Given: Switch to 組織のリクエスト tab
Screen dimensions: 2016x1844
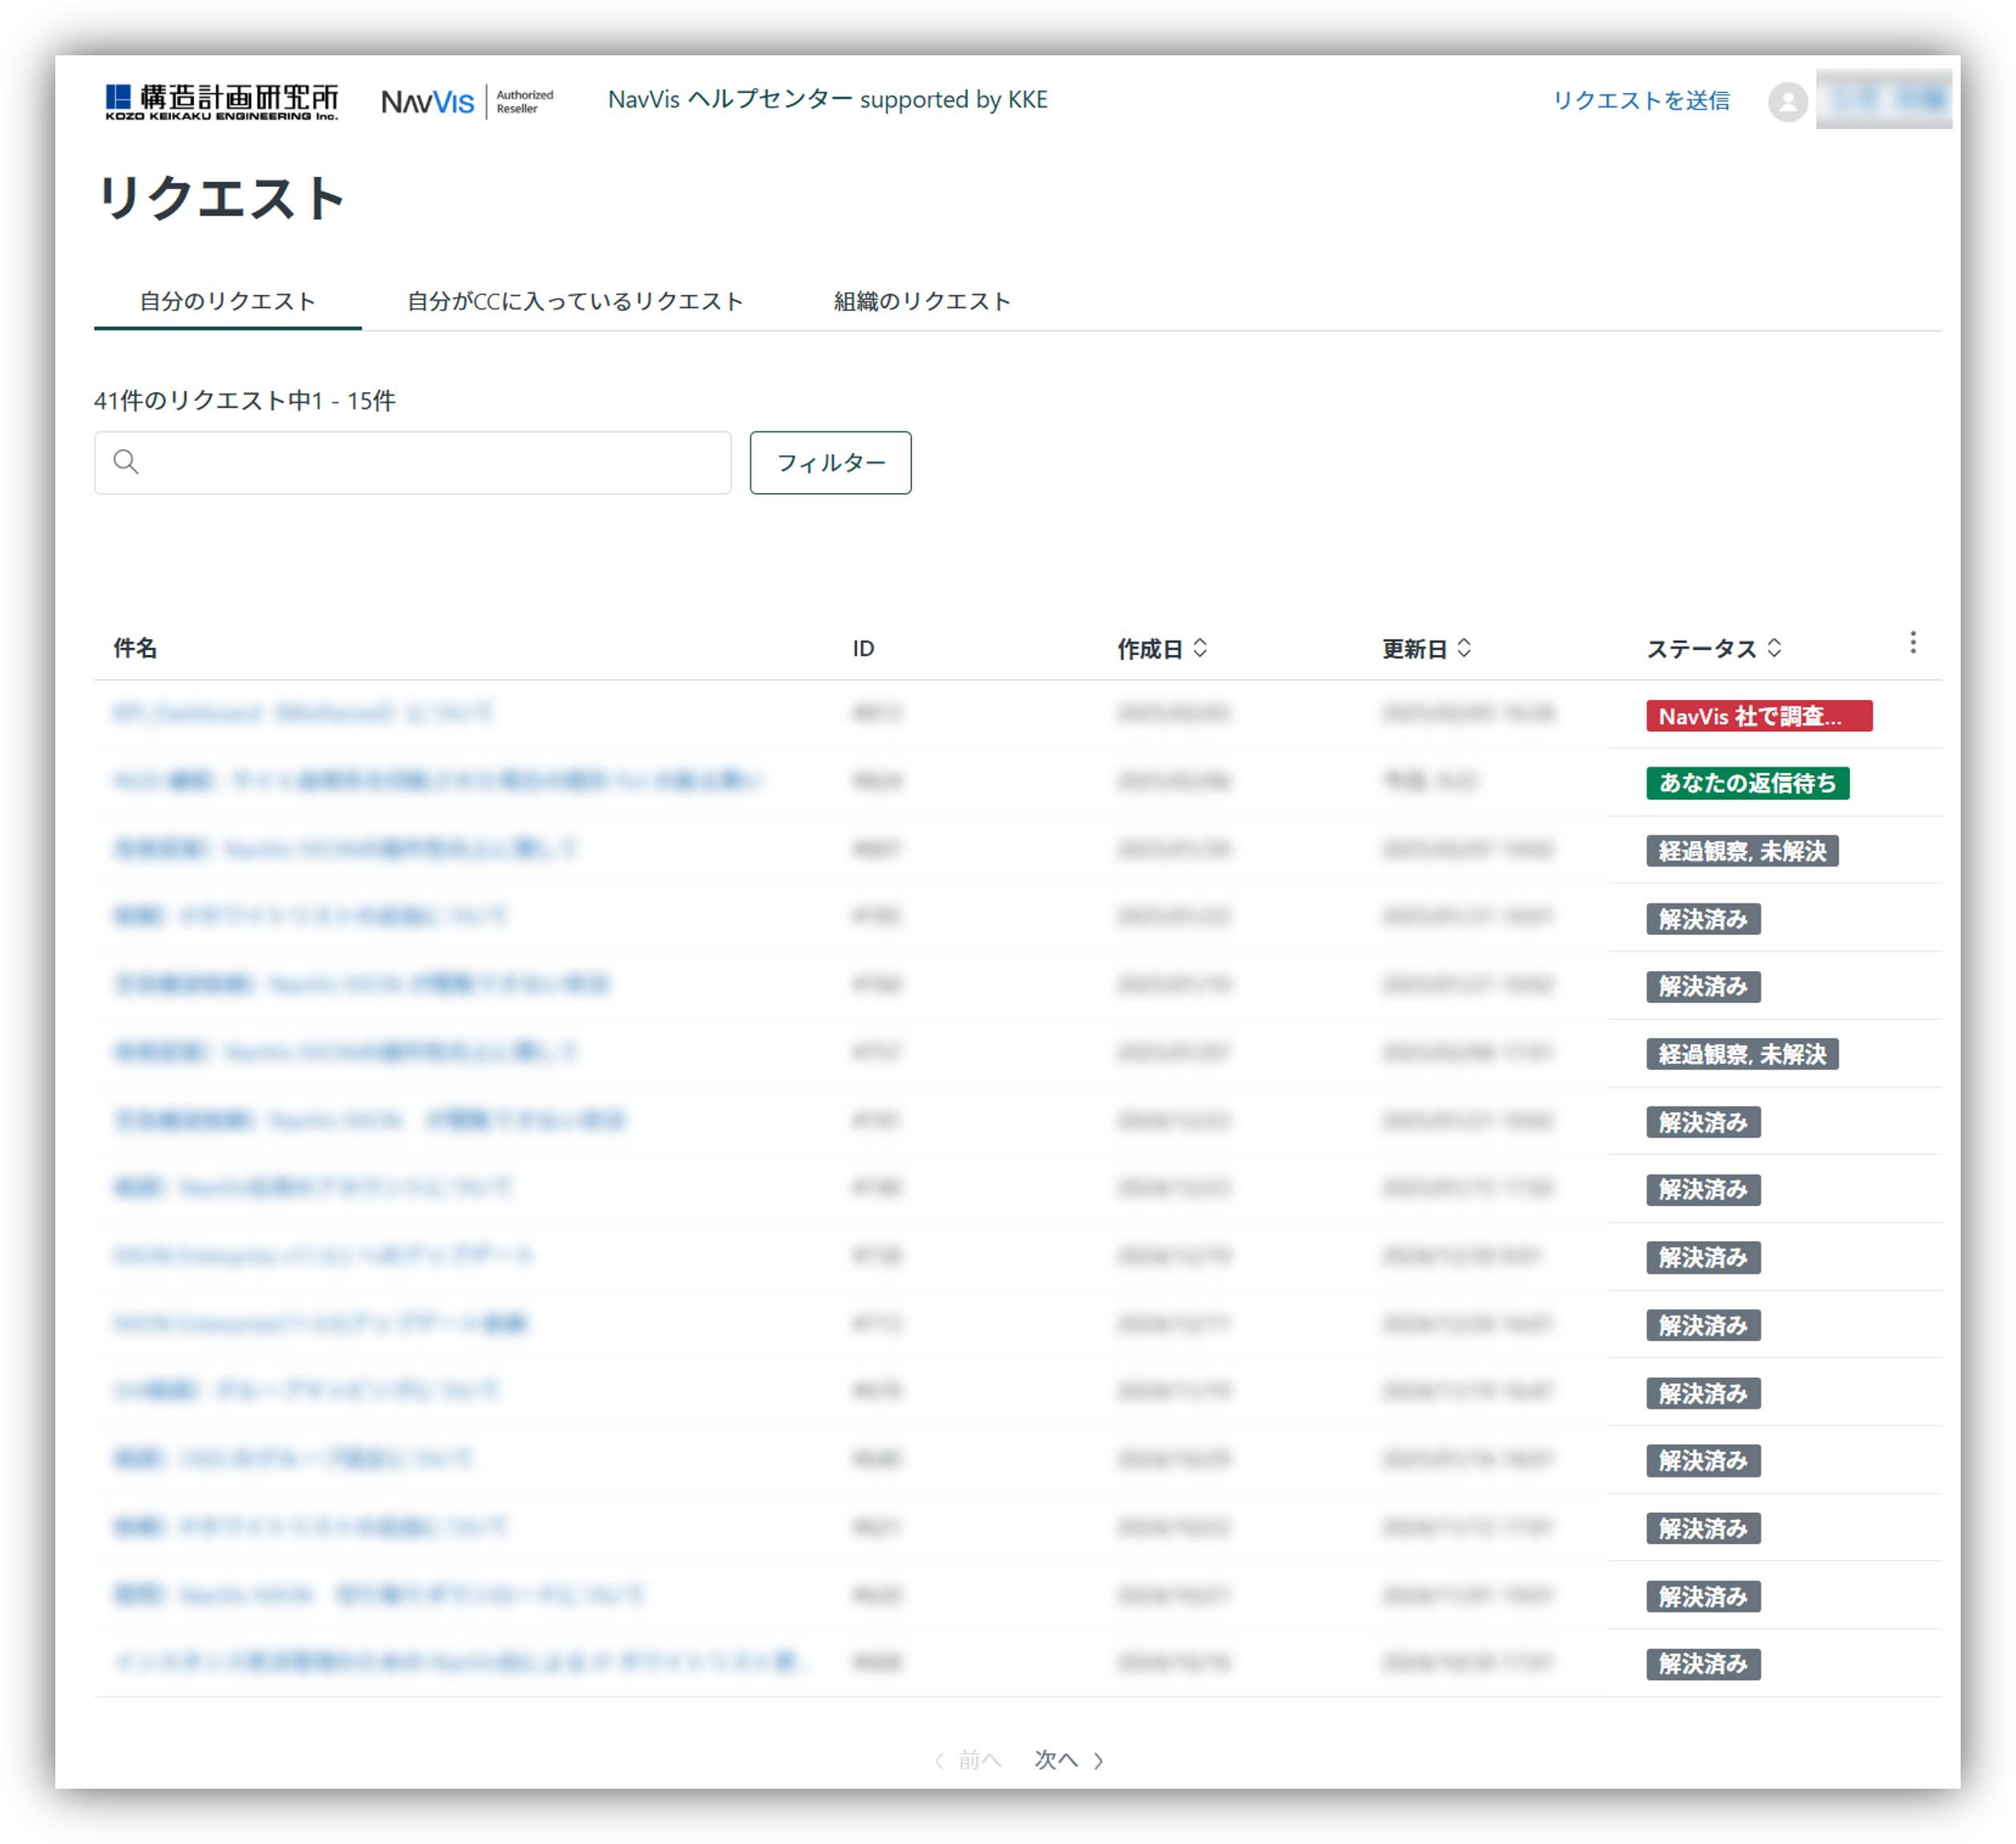Looking at the screenshot, I should point(922,301).
